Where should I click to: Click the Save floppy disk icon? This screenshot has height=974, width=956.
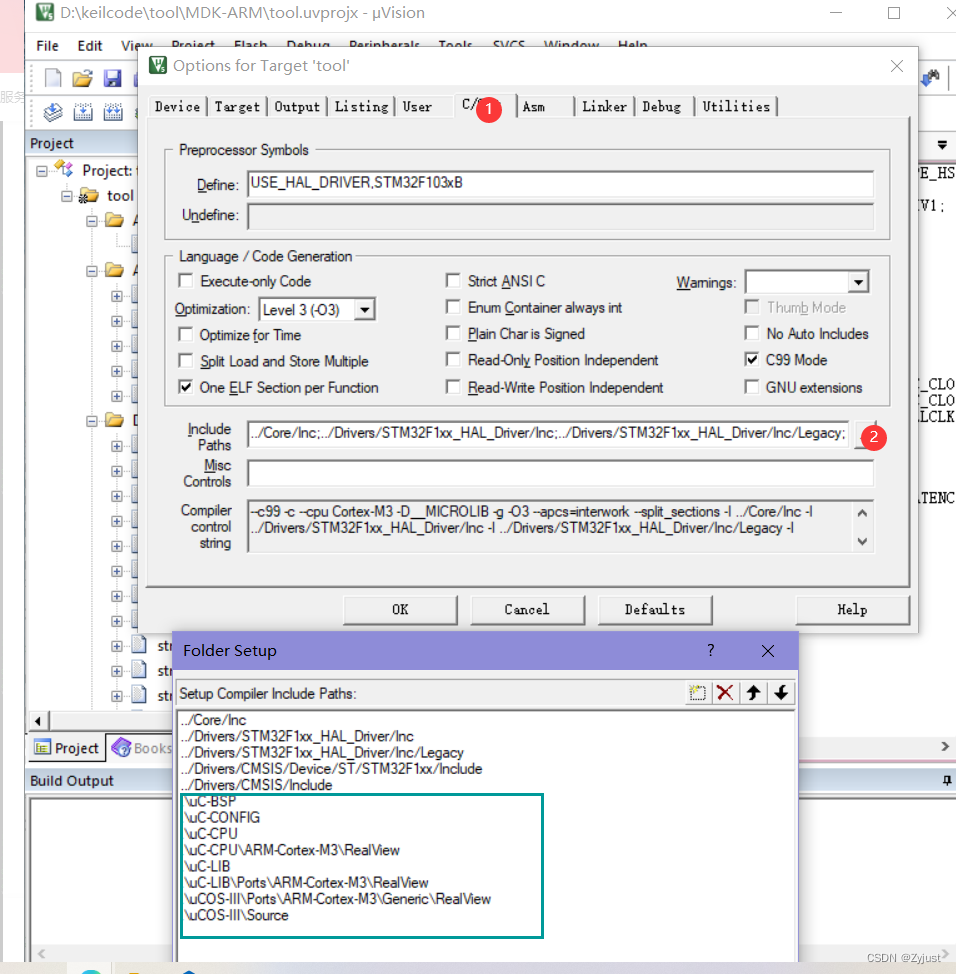112,78
